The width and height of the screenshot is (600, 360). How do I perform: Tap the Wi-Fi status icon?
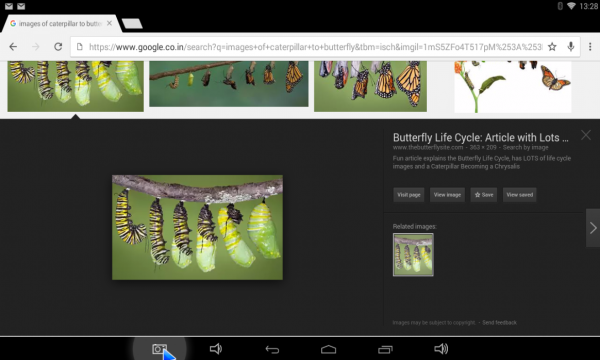tap(571, 6)
